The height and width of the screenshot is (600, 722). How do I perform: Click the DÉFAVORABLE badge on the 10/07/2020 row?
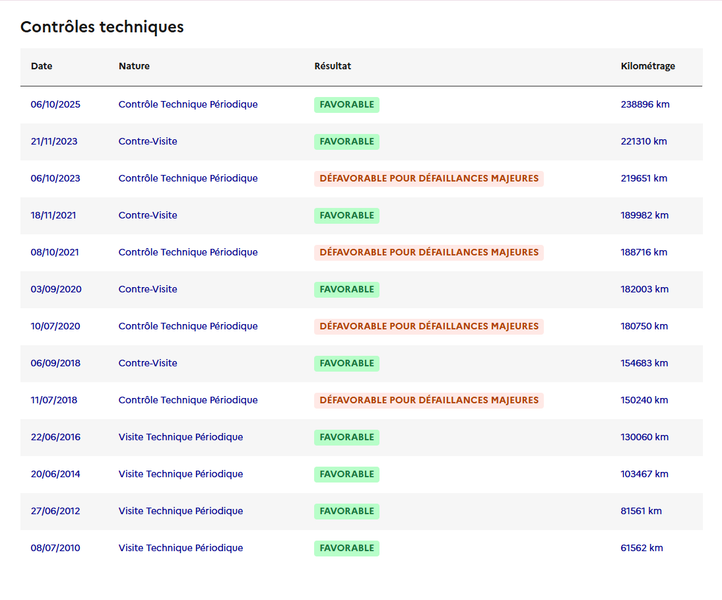tap(429, 326)
